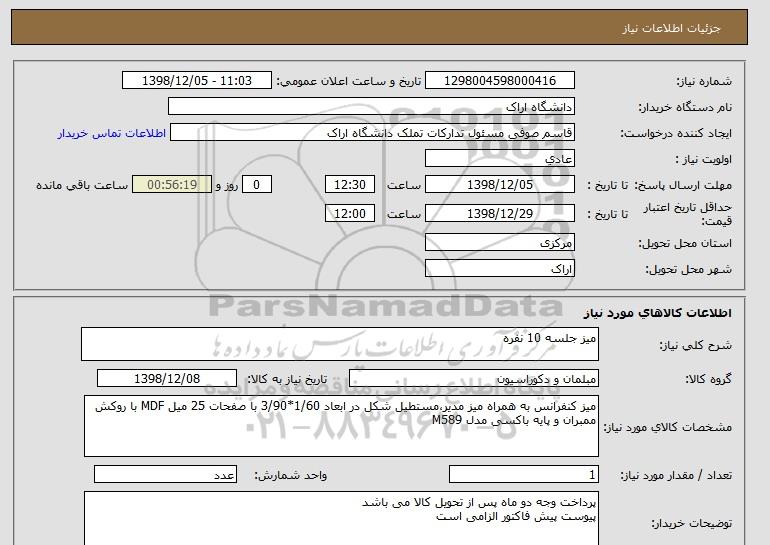Image resolution: width=770 pixels, height=545 pixels.
Task: Click the price validity time 12:00
Action: (x=350, y=213)
